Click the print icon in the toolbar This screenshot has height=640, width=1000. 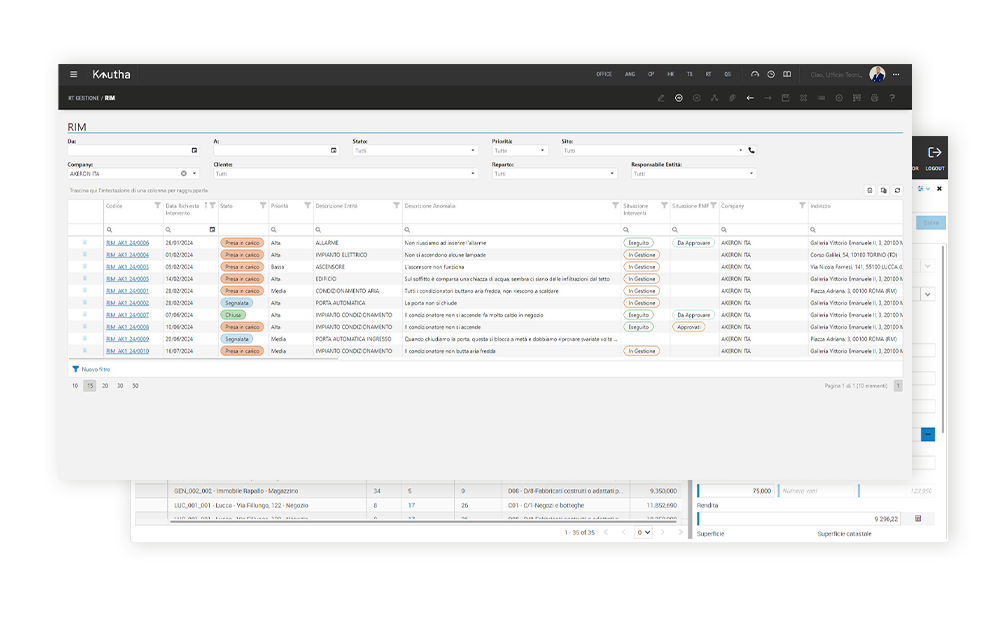click(x=874, y=98)
